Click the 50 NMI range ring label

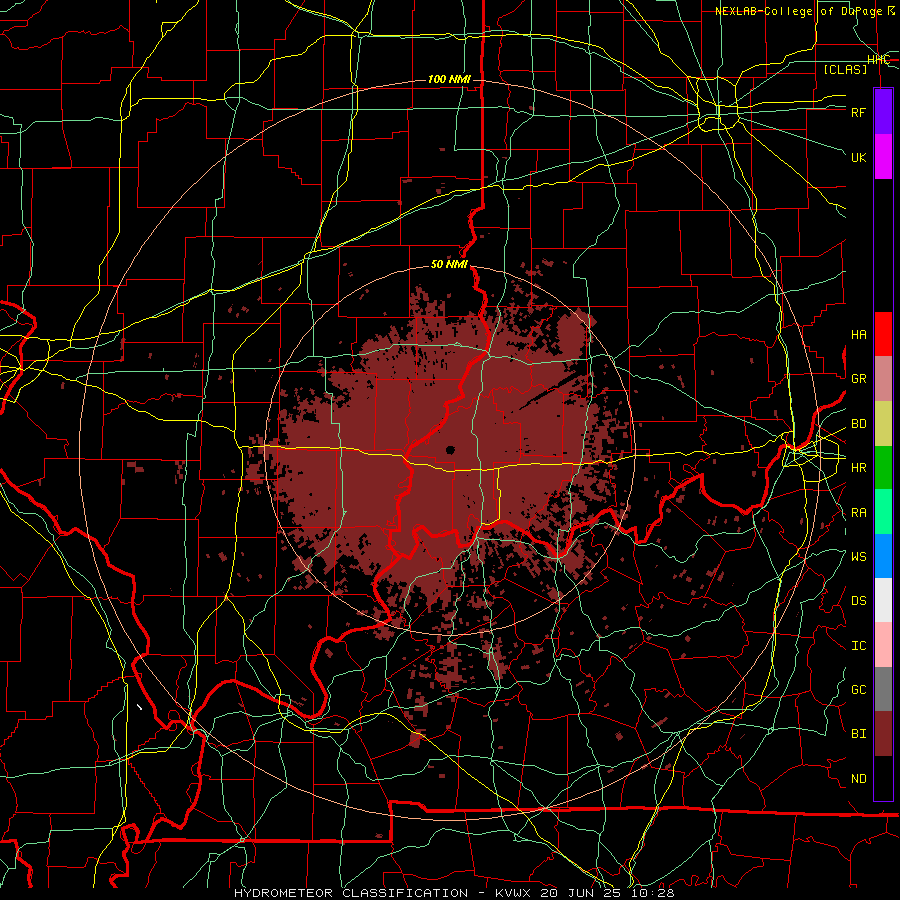pos(449,264)
